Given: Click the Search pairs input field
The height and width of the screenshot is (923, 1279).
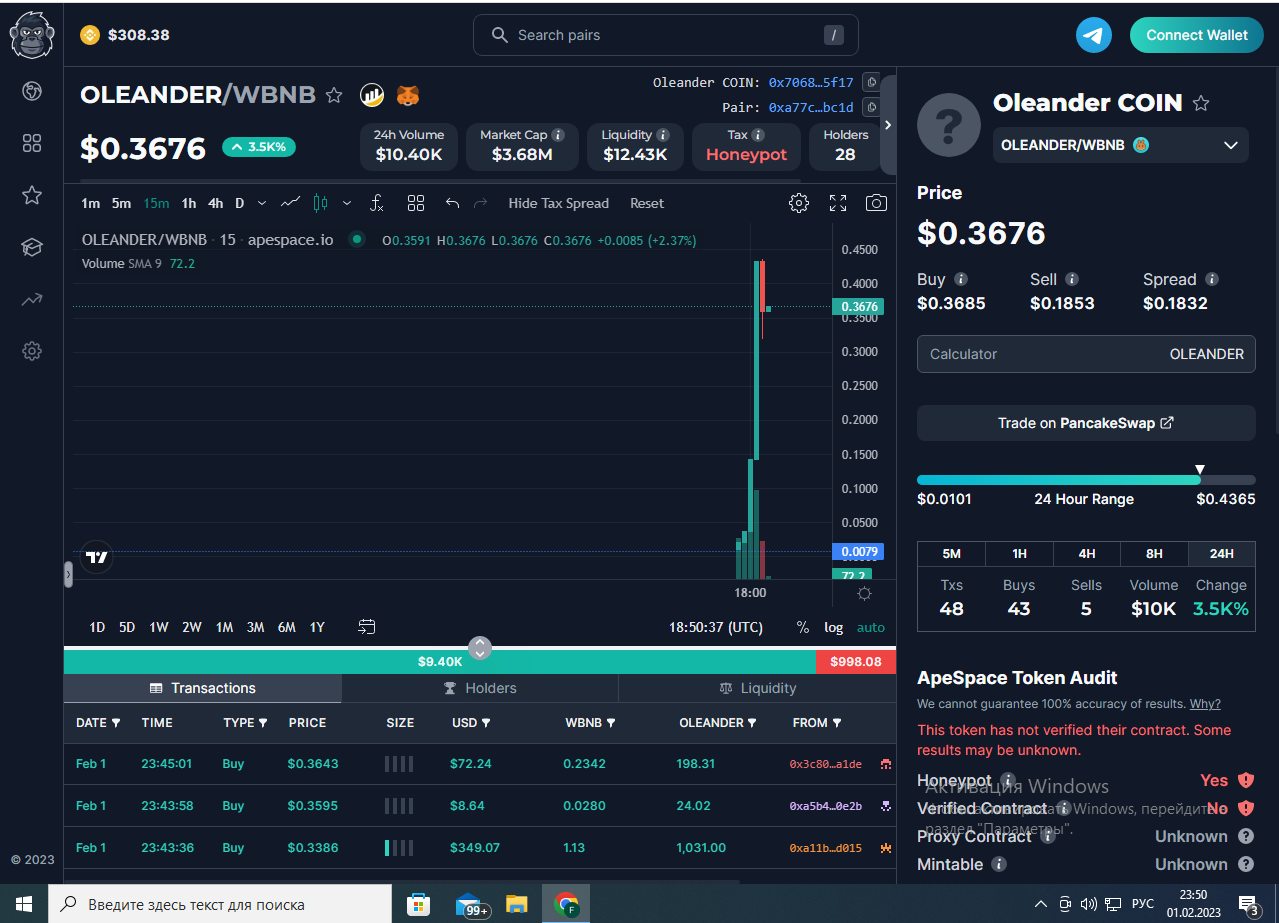Looking at the screenshot, I should [x=665, y=35].
